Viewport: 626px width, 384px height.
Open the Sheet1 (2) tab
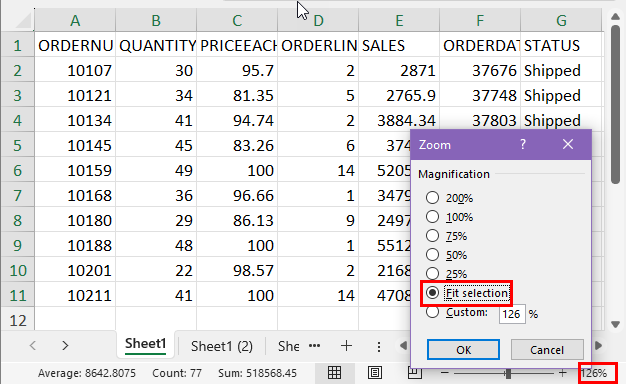click(222, 346)
